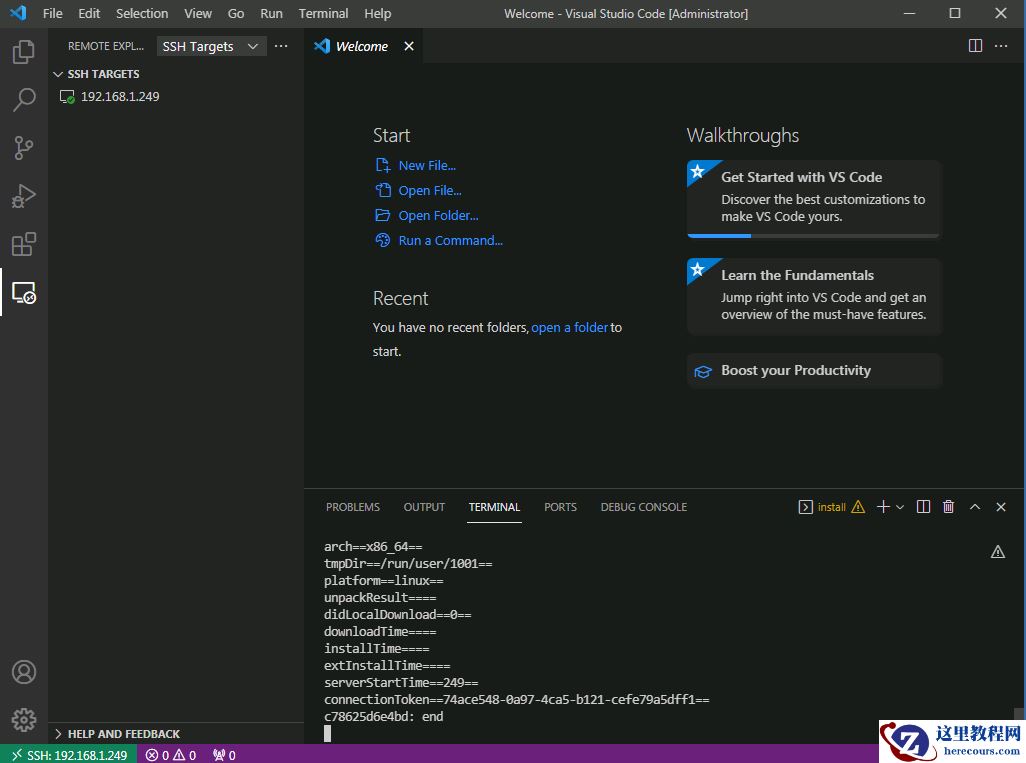Open the Terminal menu
Screen dimensions: 1026x763
(323, 13)
